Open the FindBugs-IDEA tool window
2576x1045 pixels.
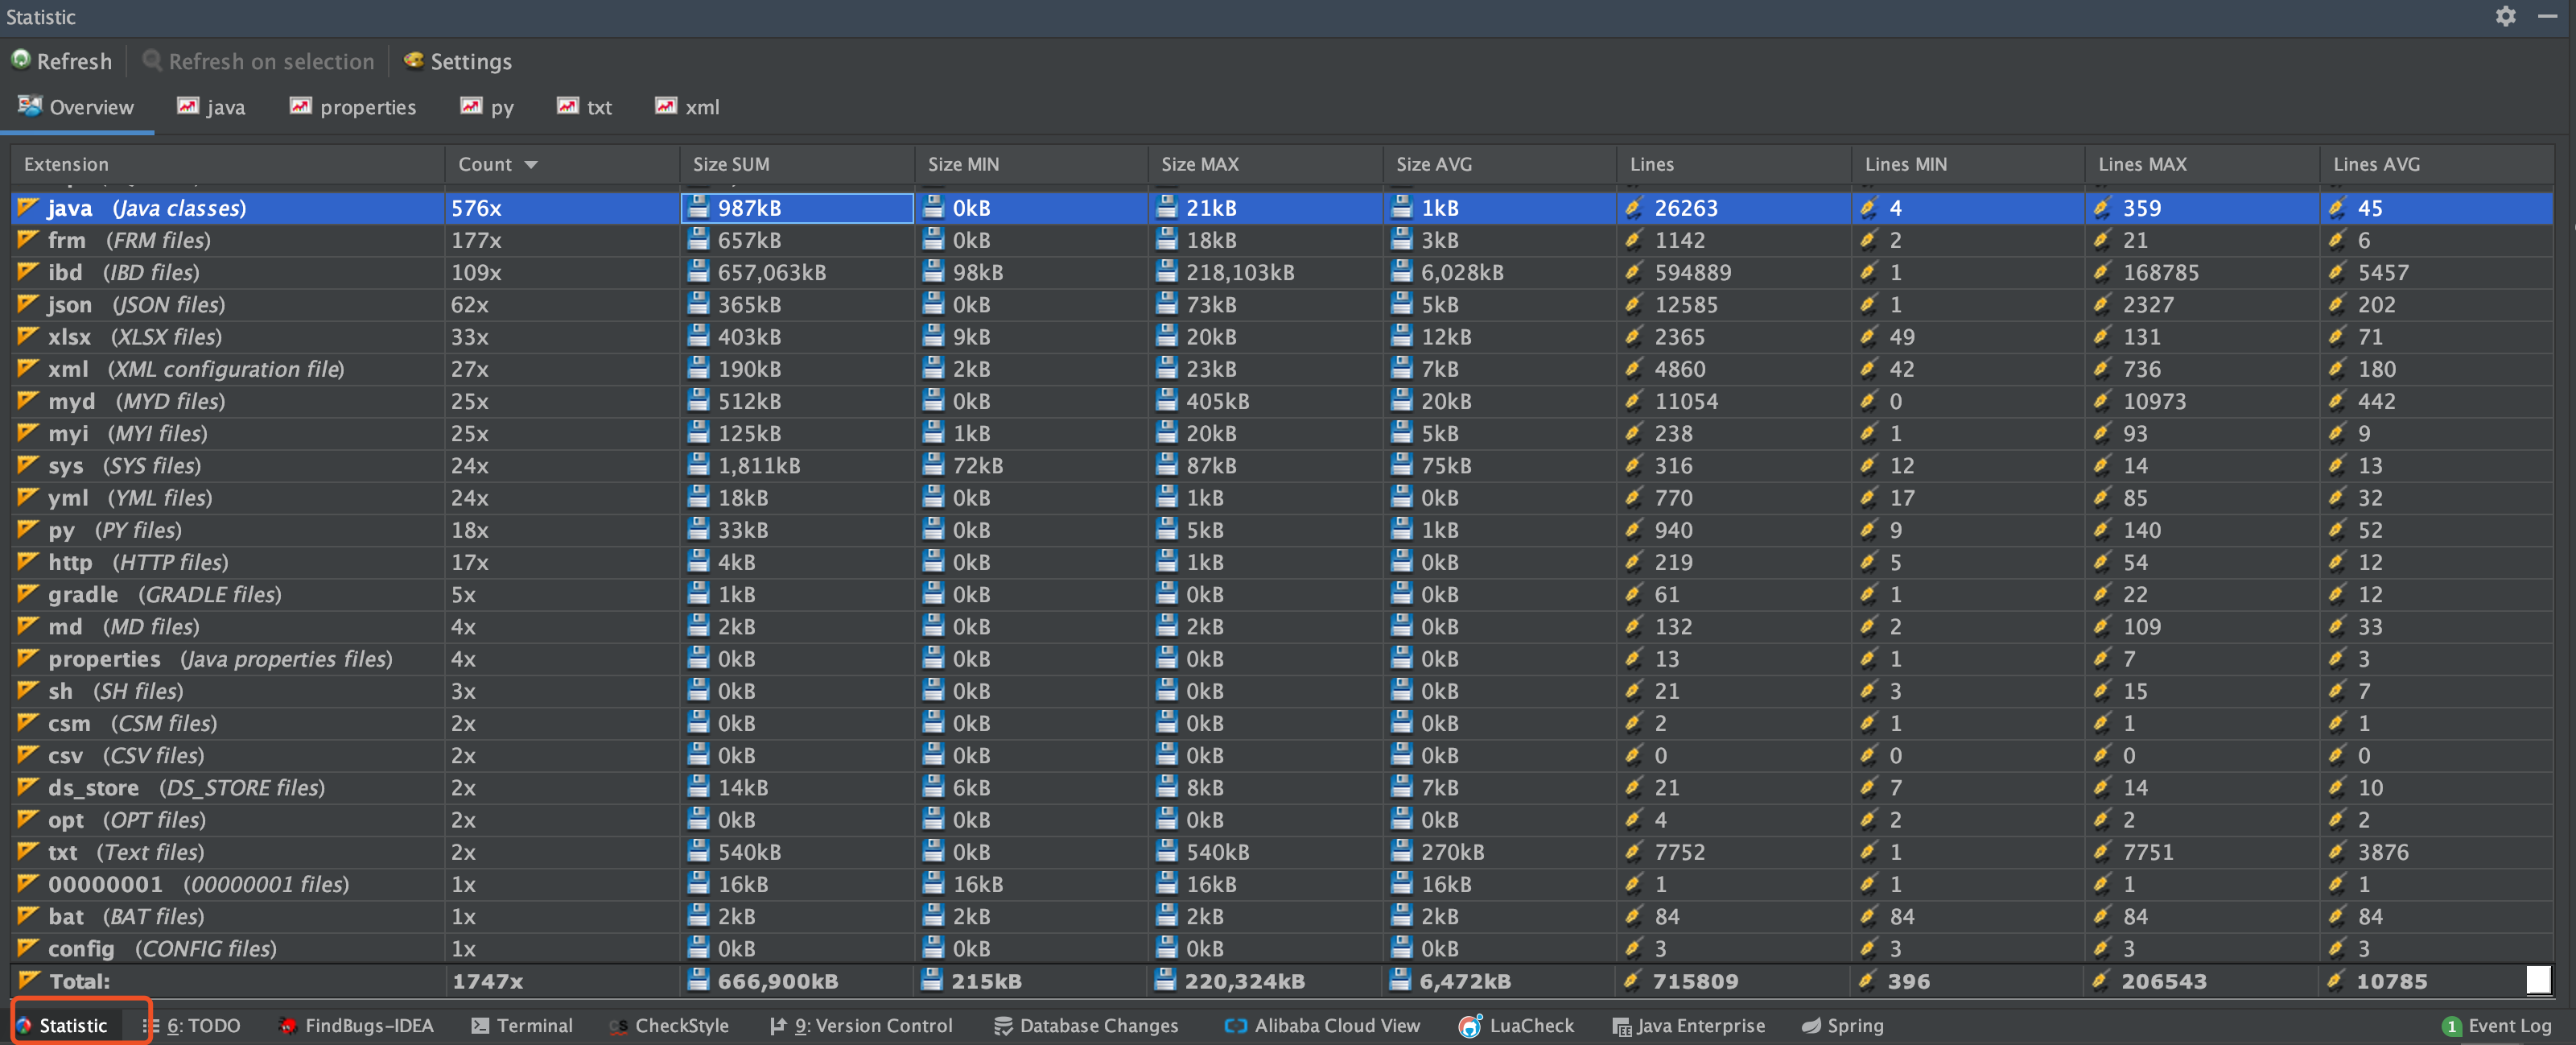356,1025
